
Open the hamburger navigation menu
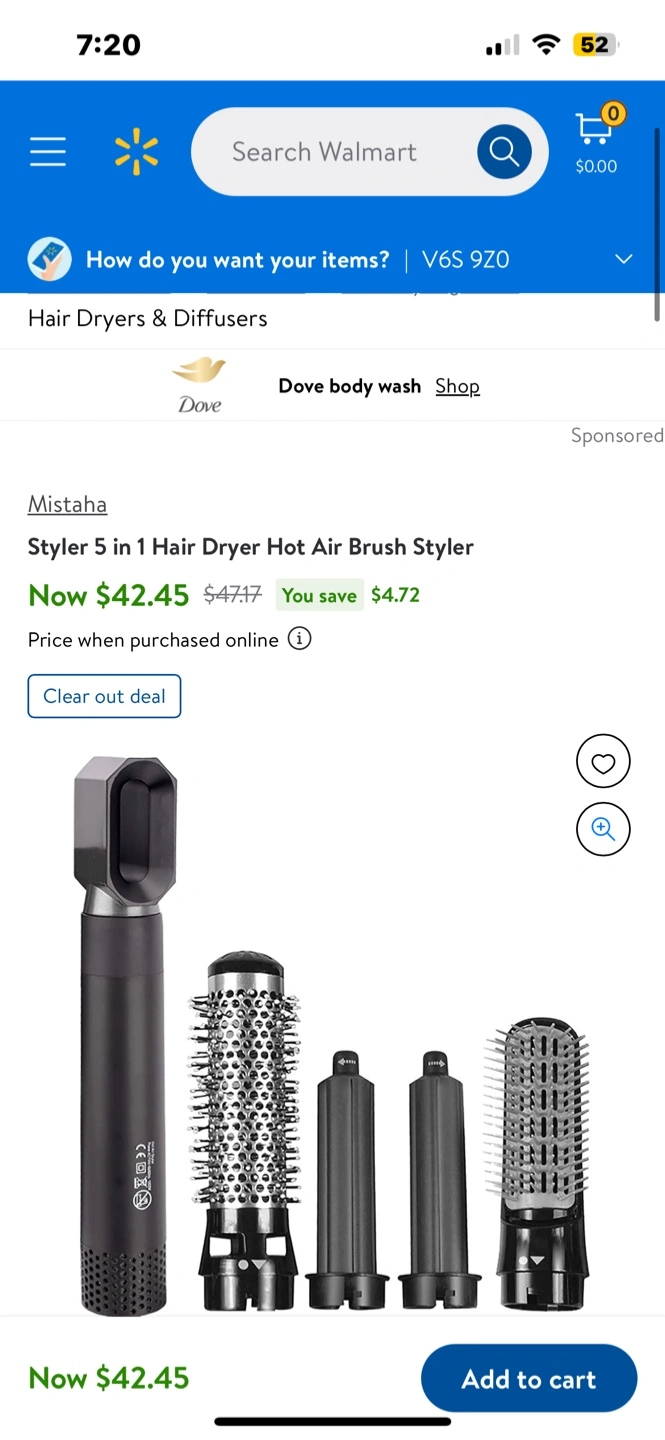(x=47, y=152)
